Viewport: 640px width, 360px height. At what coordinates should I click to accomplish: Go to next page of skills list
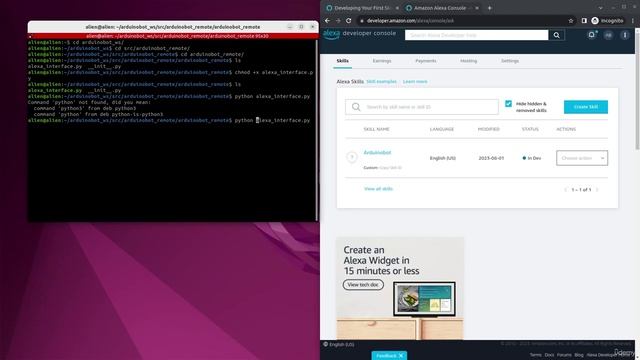click(x=597, y=190)
